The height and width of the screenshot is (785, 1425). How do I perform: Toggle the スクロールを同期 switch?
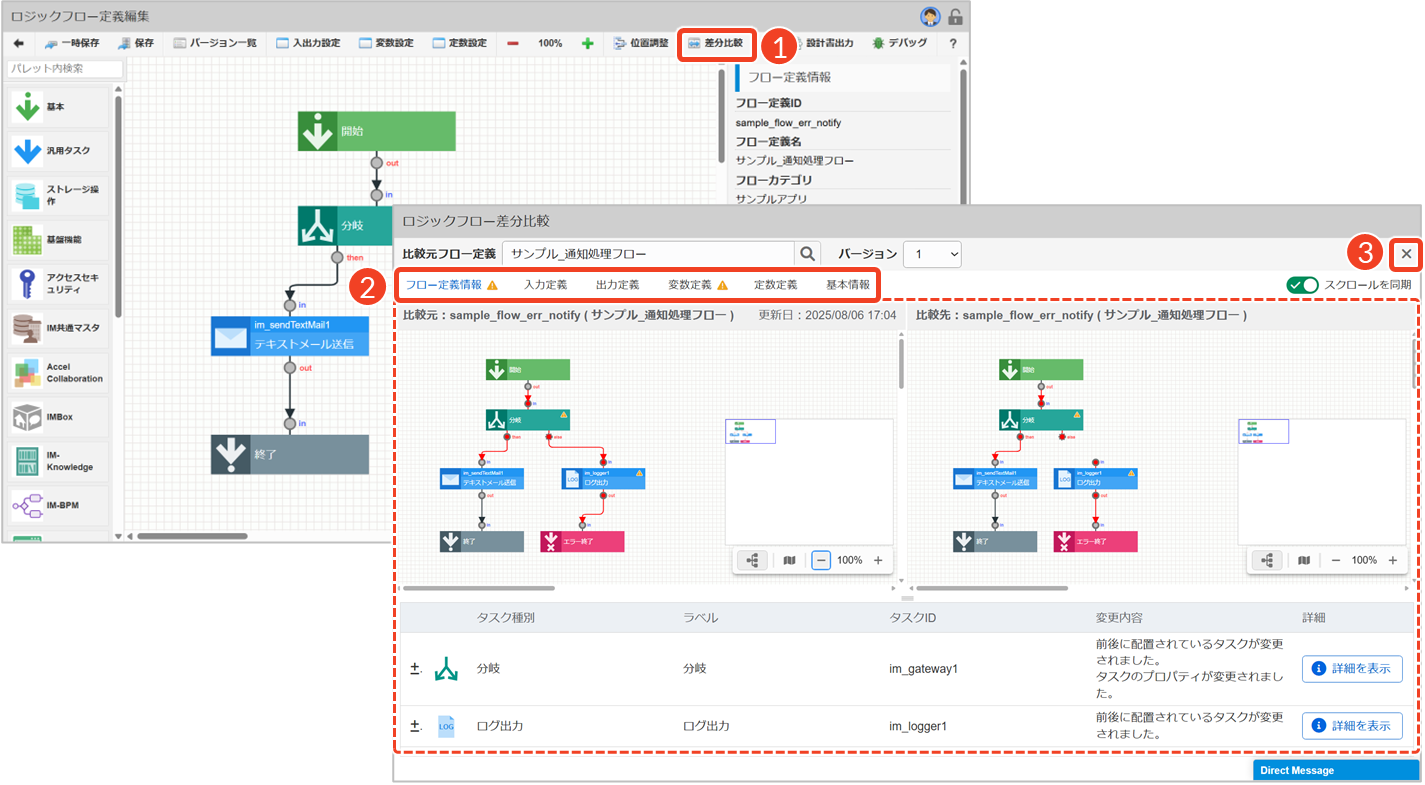[1302, 285]
